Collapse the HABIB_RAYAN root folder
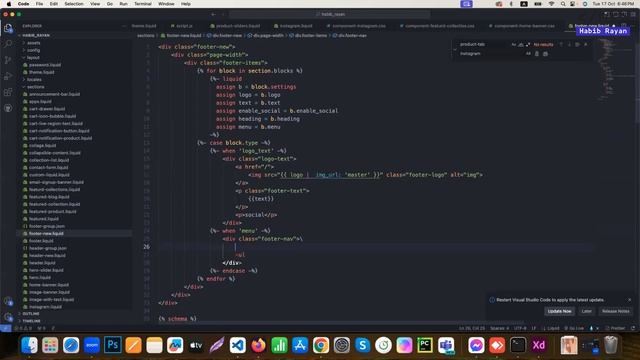The image size is (640, 360). click(36, 36)
